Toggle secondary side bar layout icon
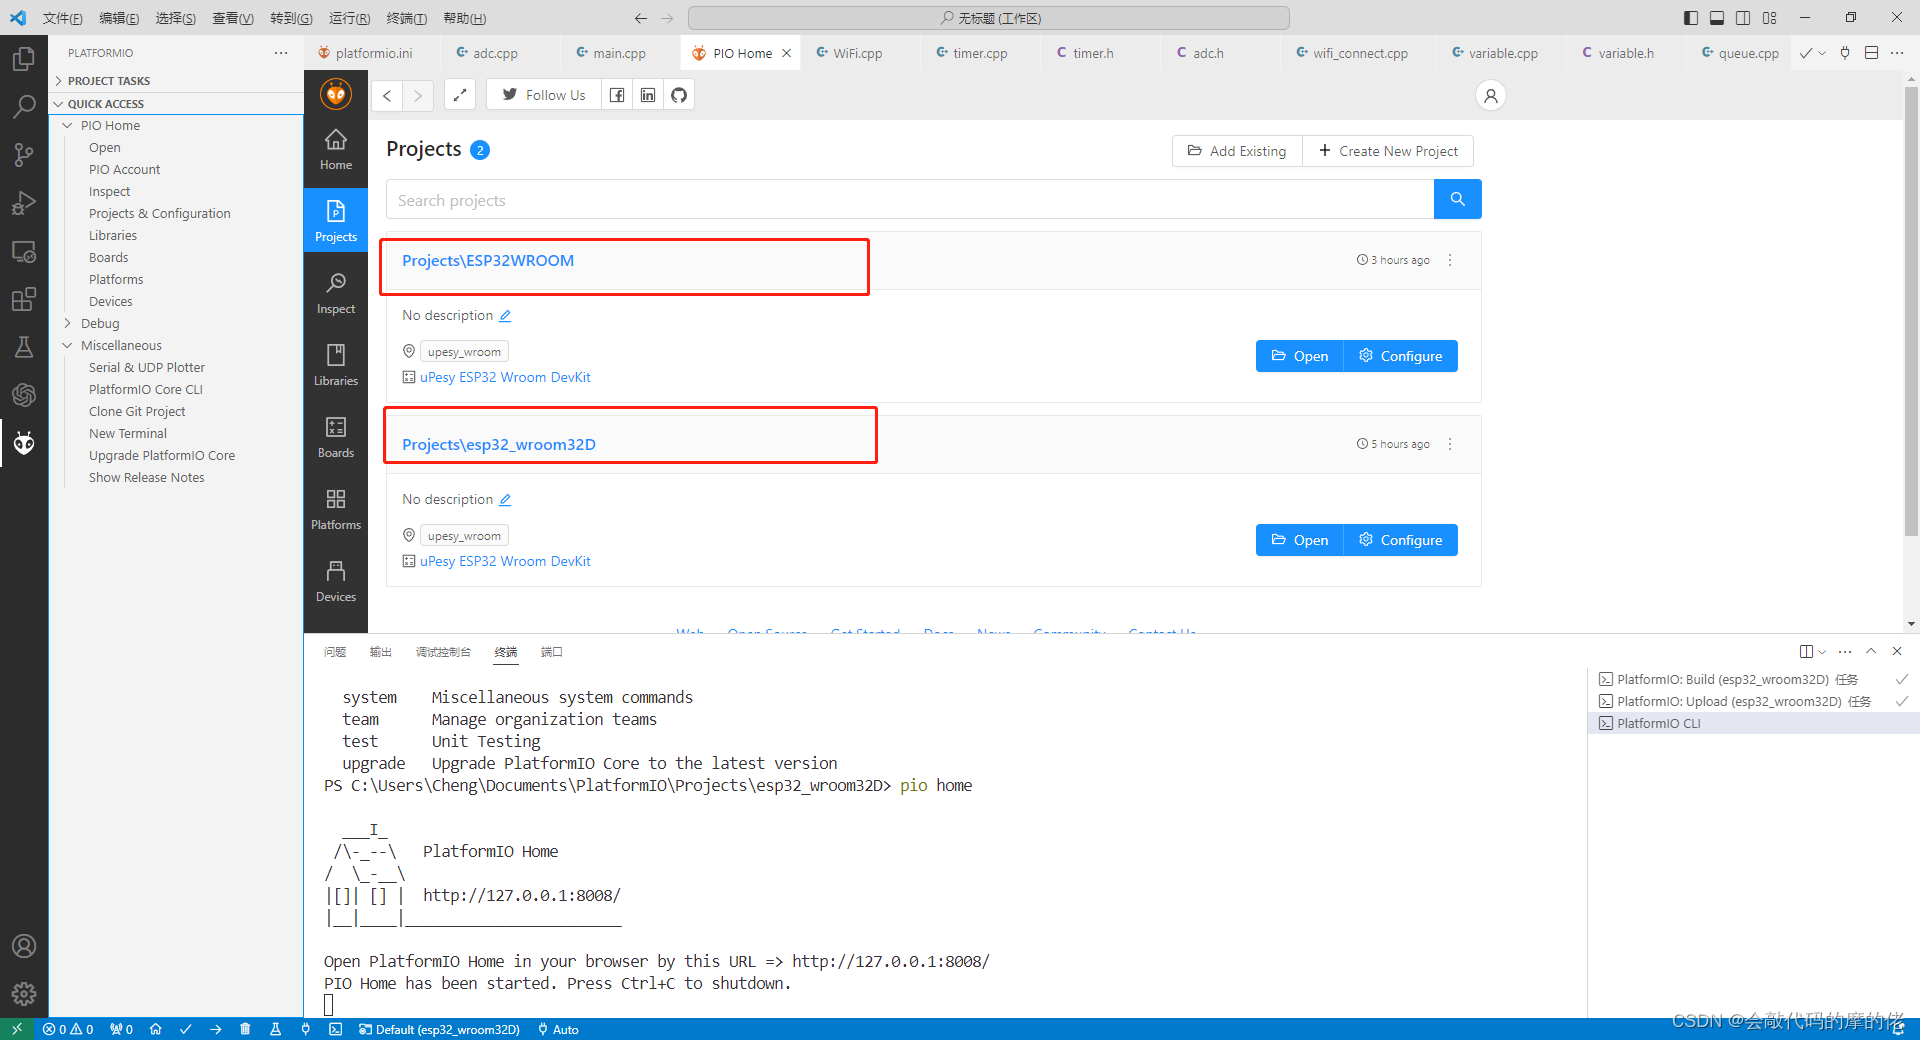1920x1040 pixels. (x=1743, y=18)
